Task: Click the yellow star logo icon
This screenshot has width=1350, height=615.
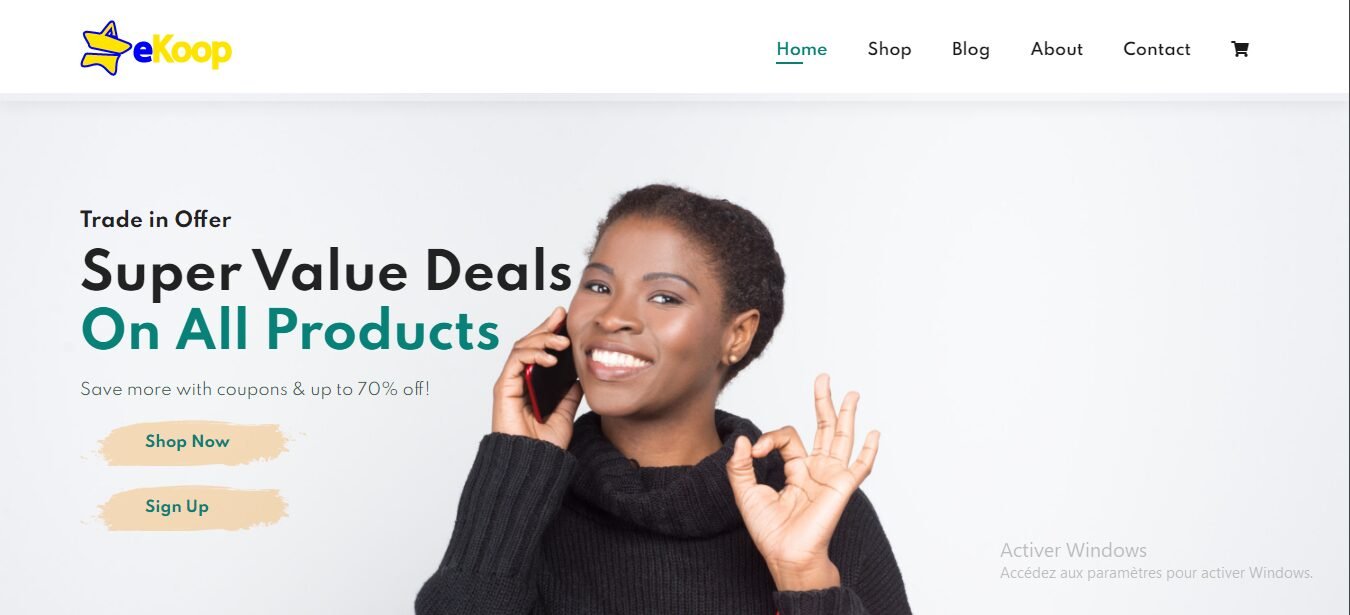Action: pyautogui.click(x=106, y=48)
